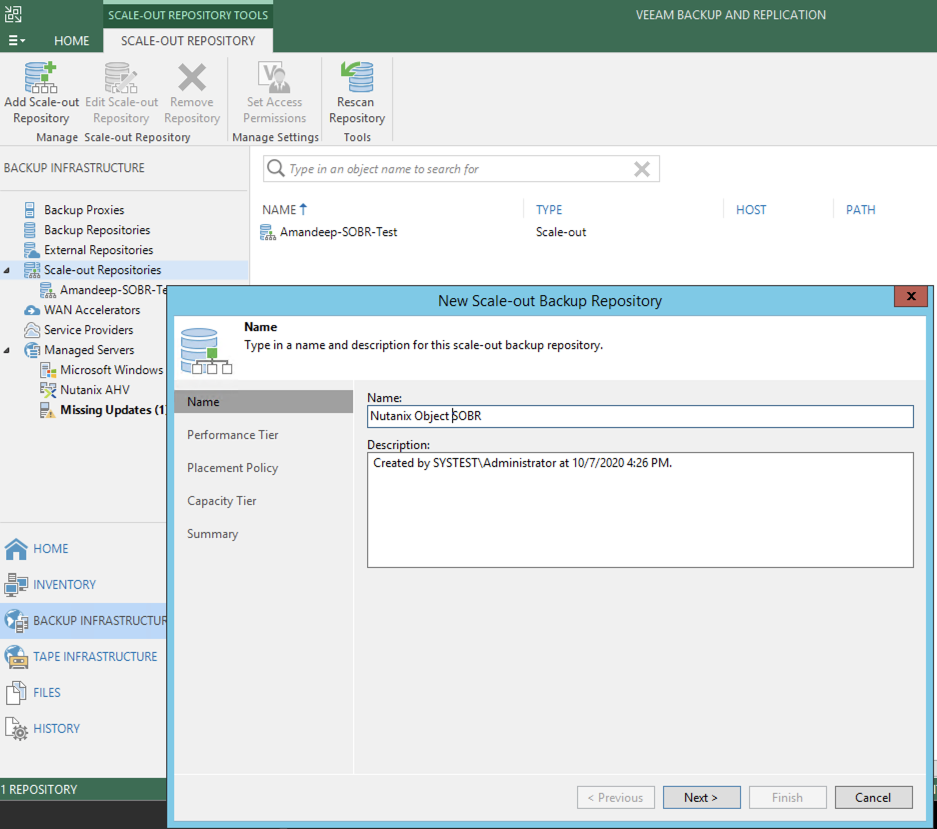This screenshot has width=937, height=829.
Task: Click the application icon in title bar
Action: point(13,14)
